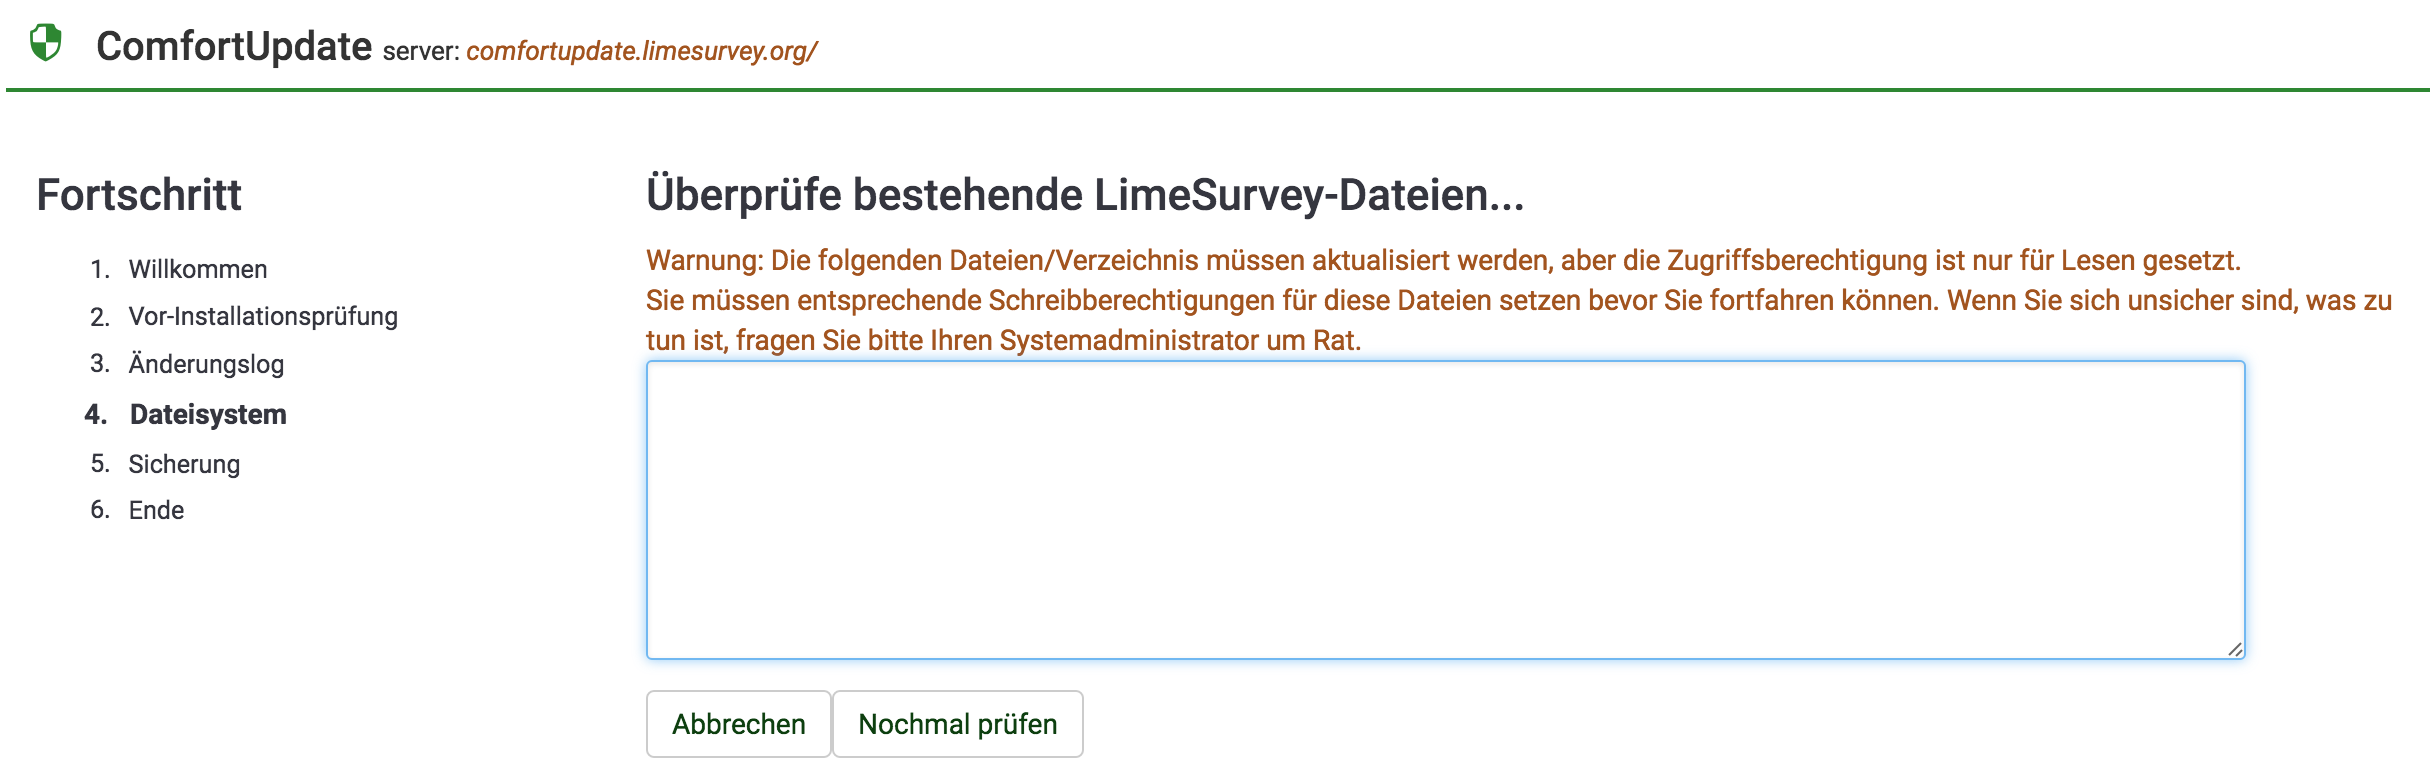Image resolution: width=2430 pixels, height=782 pixels.
Task: Click the Fortschritt heading
Action: pos(139,195)
